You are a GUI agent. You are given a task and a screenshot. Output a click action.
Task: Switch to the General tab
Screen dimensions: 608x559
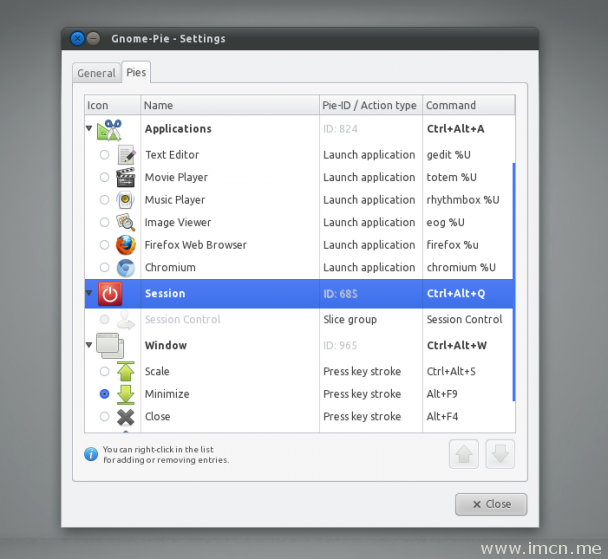(x=97, y=73)
